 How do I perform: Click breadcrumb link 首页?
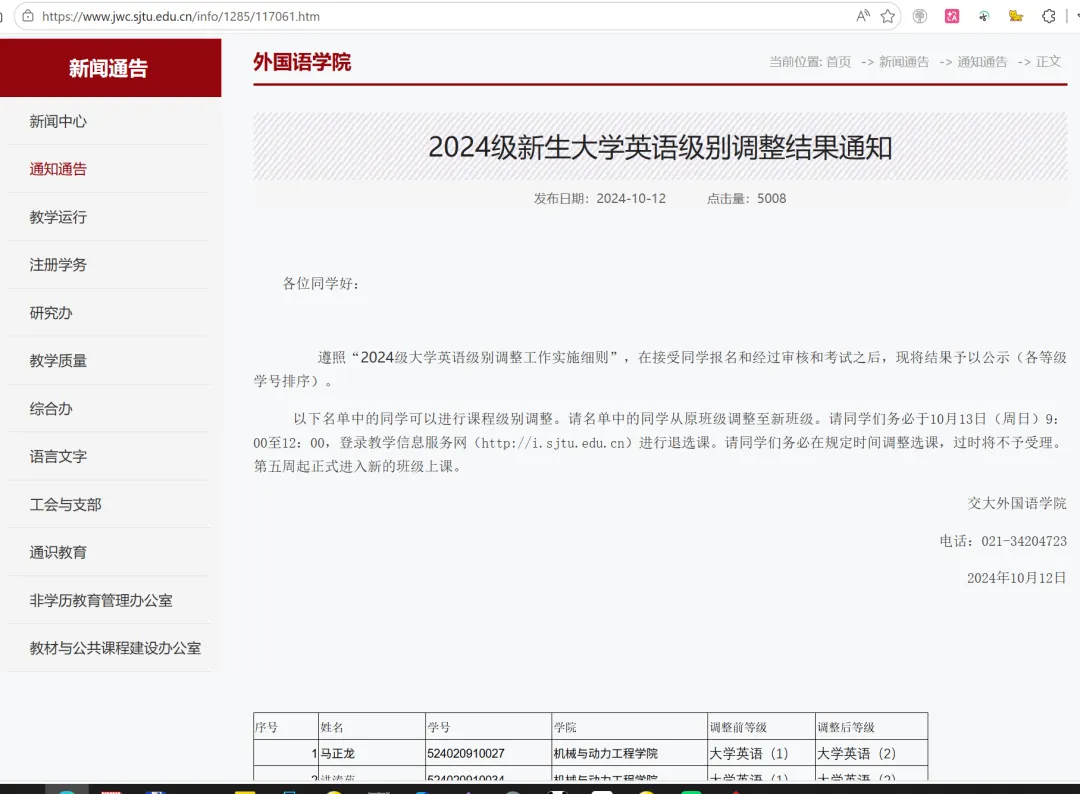pyautogui.click(x=838, y=62)
